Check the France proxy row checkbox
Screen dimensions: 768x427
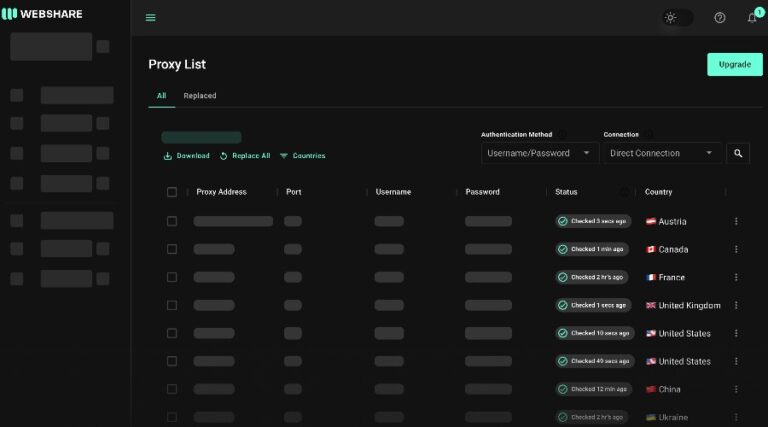pos(172,277)
